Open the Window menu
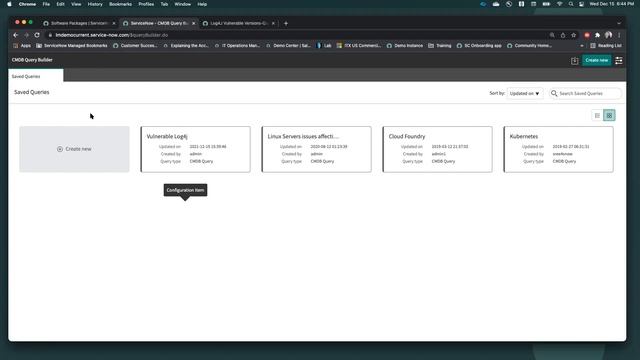This screenshot has width=640, height=360. [182, 4]
